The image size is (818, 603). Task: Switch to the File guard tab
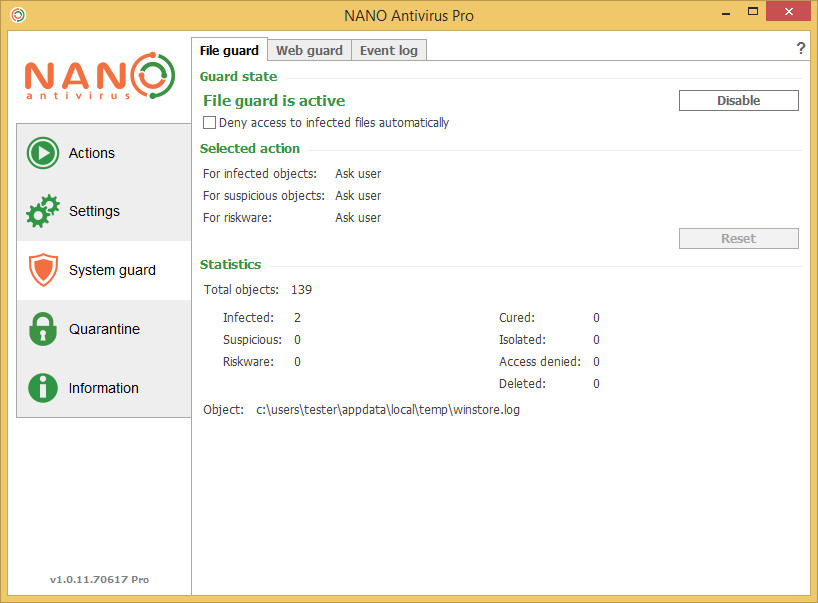pyautogui.click(x=229, y=50)
